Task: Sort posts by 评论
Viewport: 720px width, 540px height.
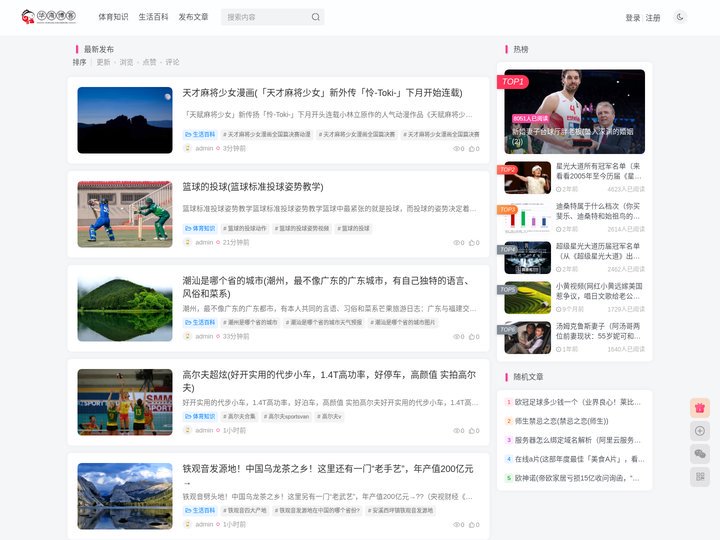Action: click(173, 62)
